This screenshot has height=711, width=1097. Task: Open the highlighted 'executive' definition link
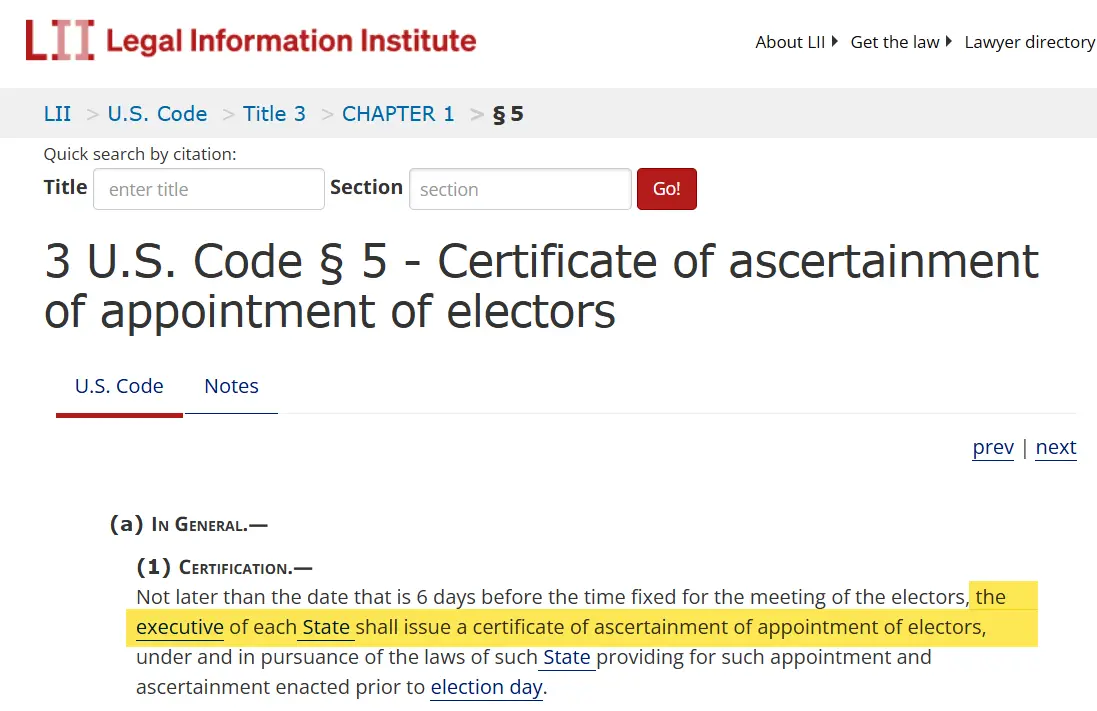pyautogui.click(x=180, y=628)
